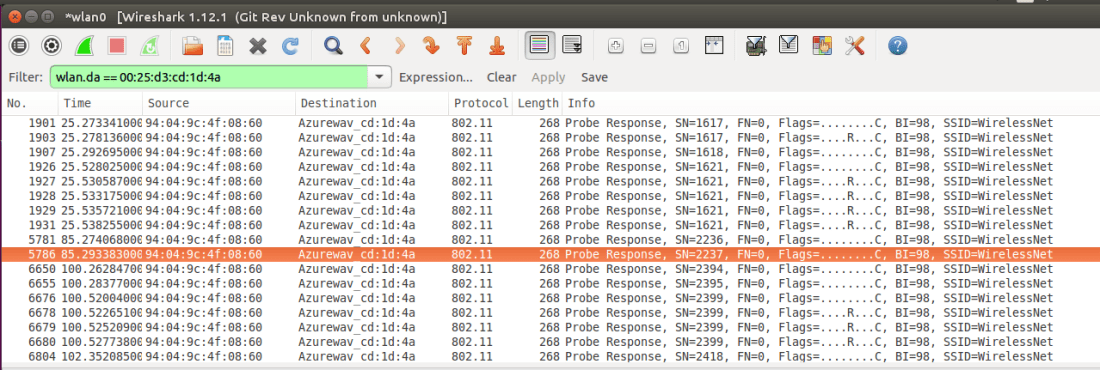Select packet number 1926
1100x370 pixels.
pos(550,167)
